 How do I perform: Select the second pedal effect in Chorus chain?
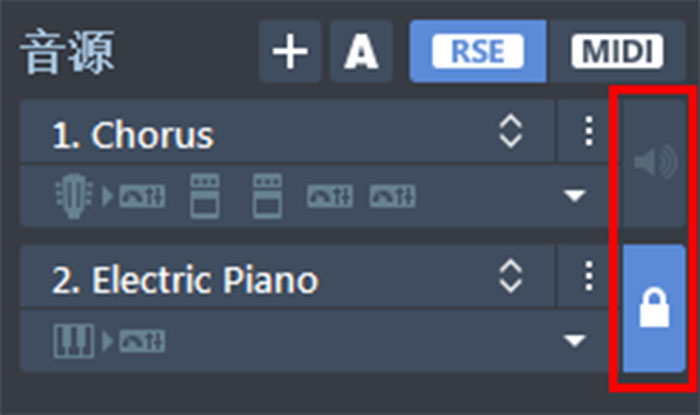(266, 194)
